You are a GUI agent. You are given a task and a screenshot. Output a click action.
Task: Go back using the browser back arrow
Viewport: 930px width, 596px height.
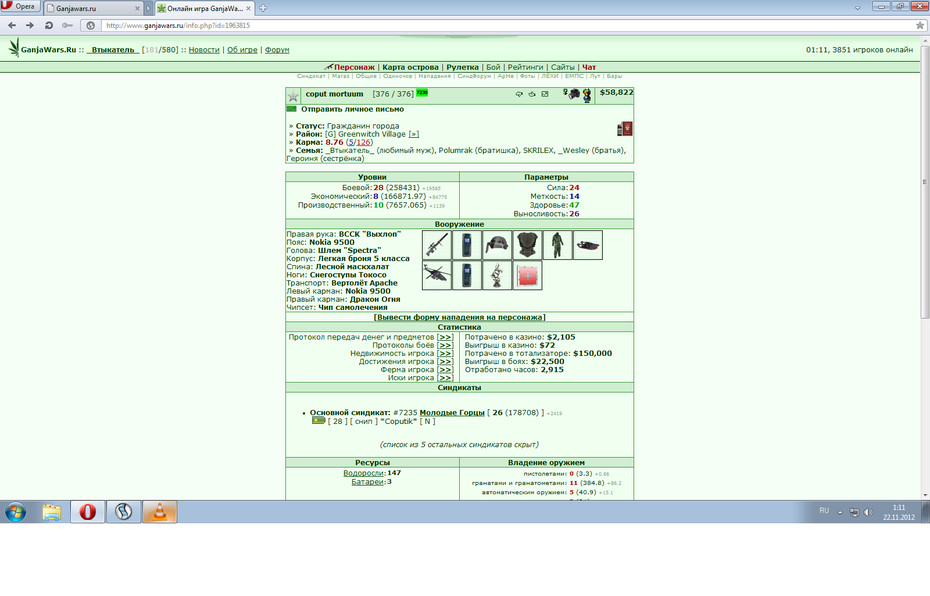click(x=12, y=26)
